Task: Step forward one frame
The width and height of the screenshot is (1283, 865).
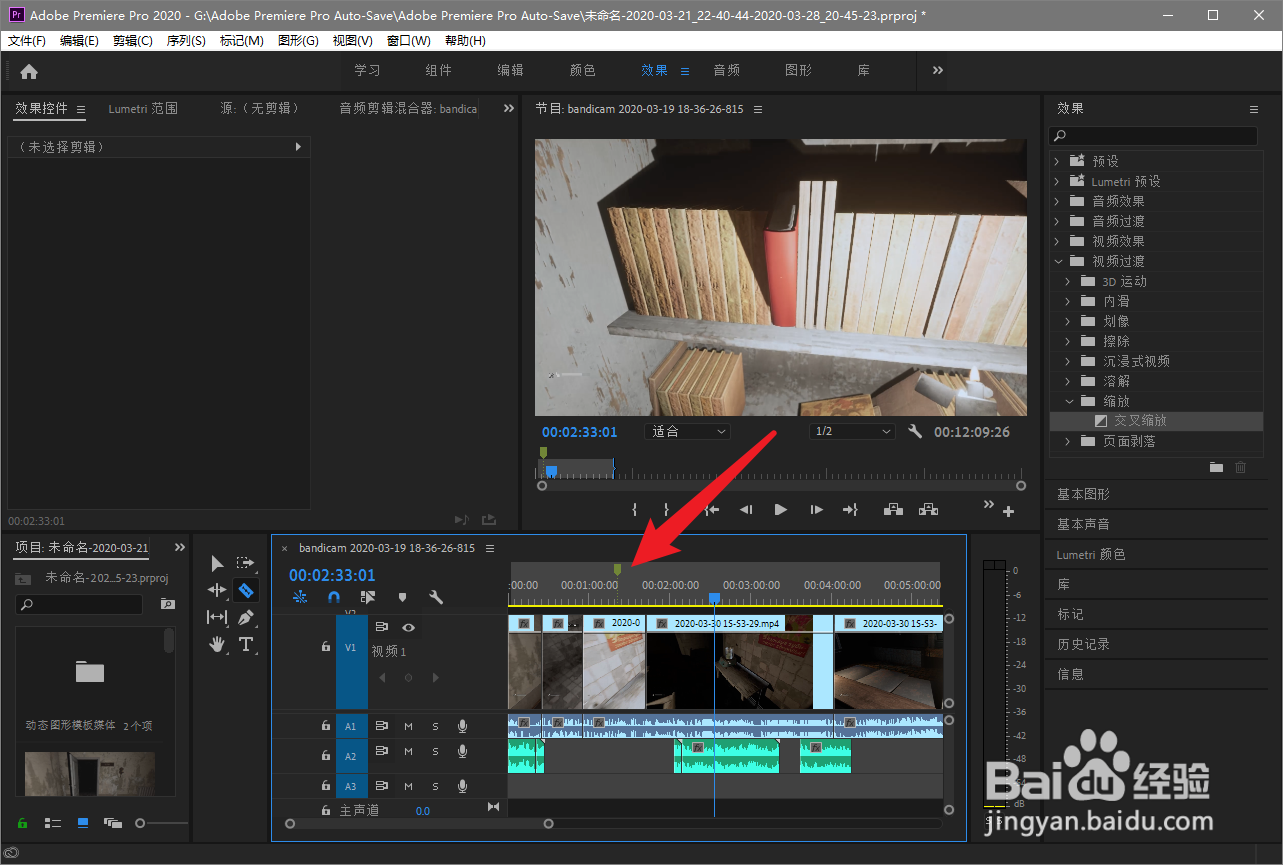Action: pos(816,510)
